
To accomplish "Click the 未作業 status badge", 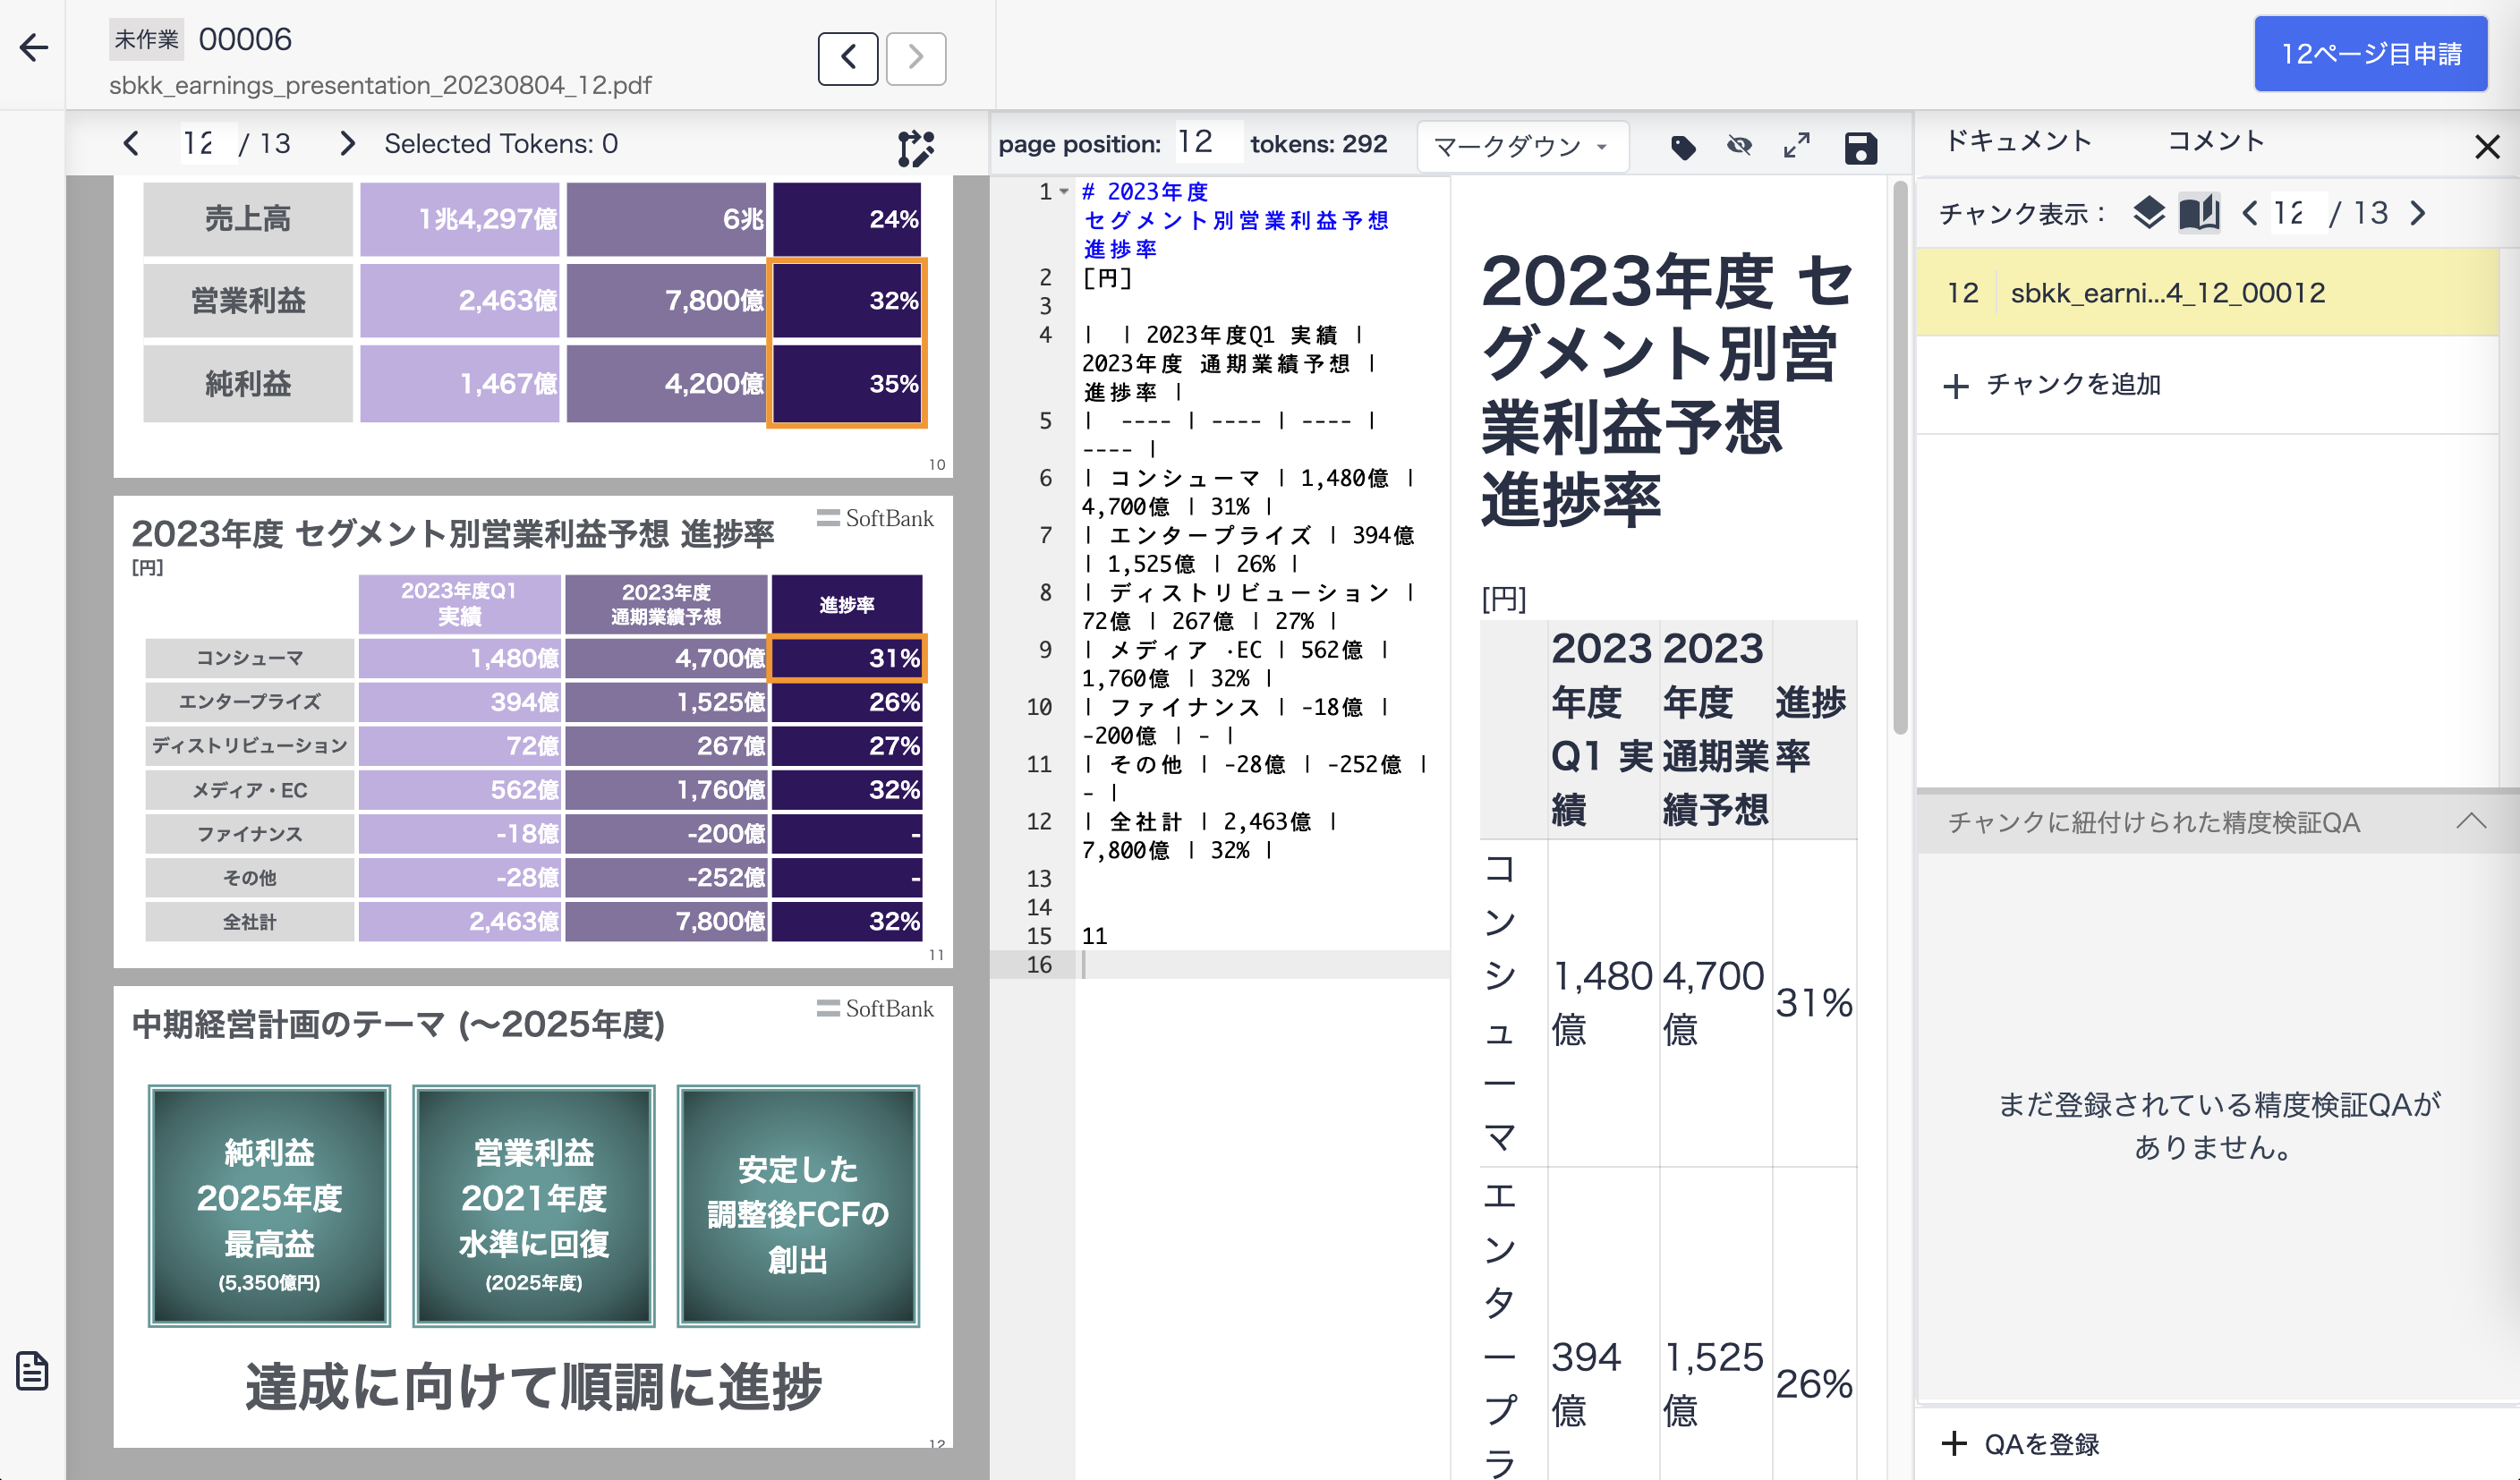I will (146, 39).
